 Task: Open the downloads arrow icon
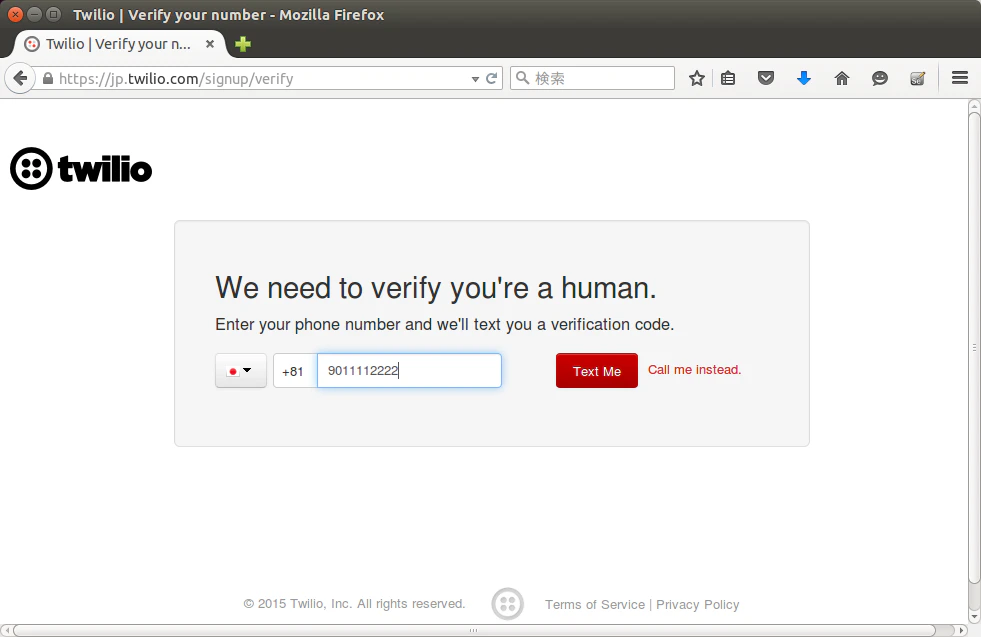[x=804, y=78]
